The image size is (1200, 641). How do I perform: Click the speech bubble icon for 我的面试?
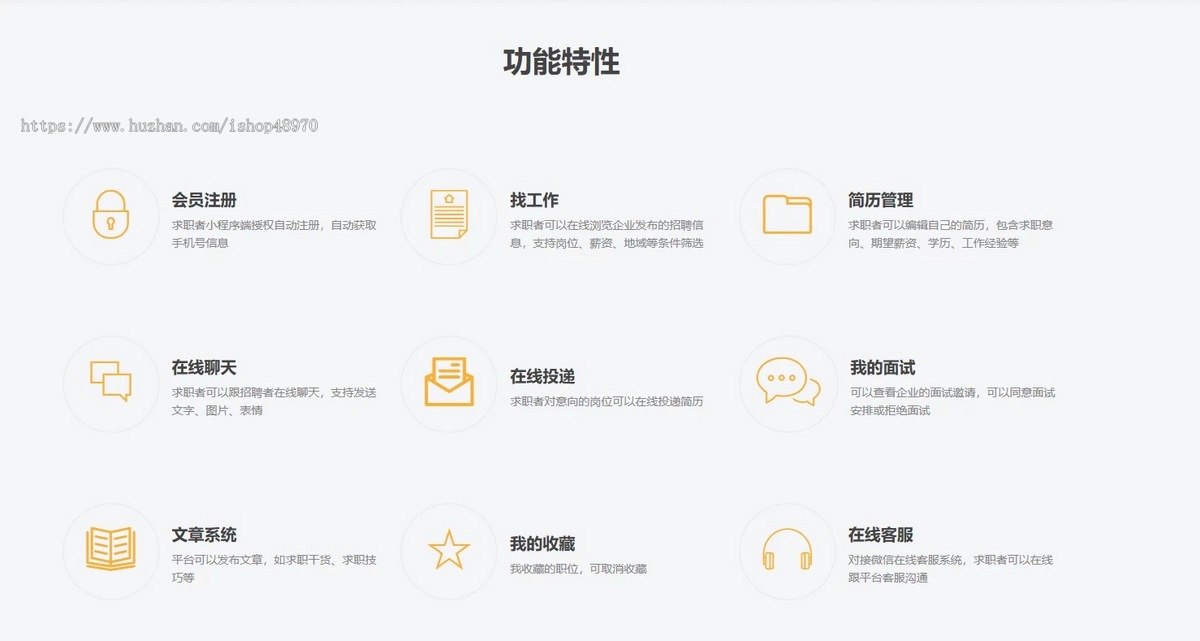(788, 382)
